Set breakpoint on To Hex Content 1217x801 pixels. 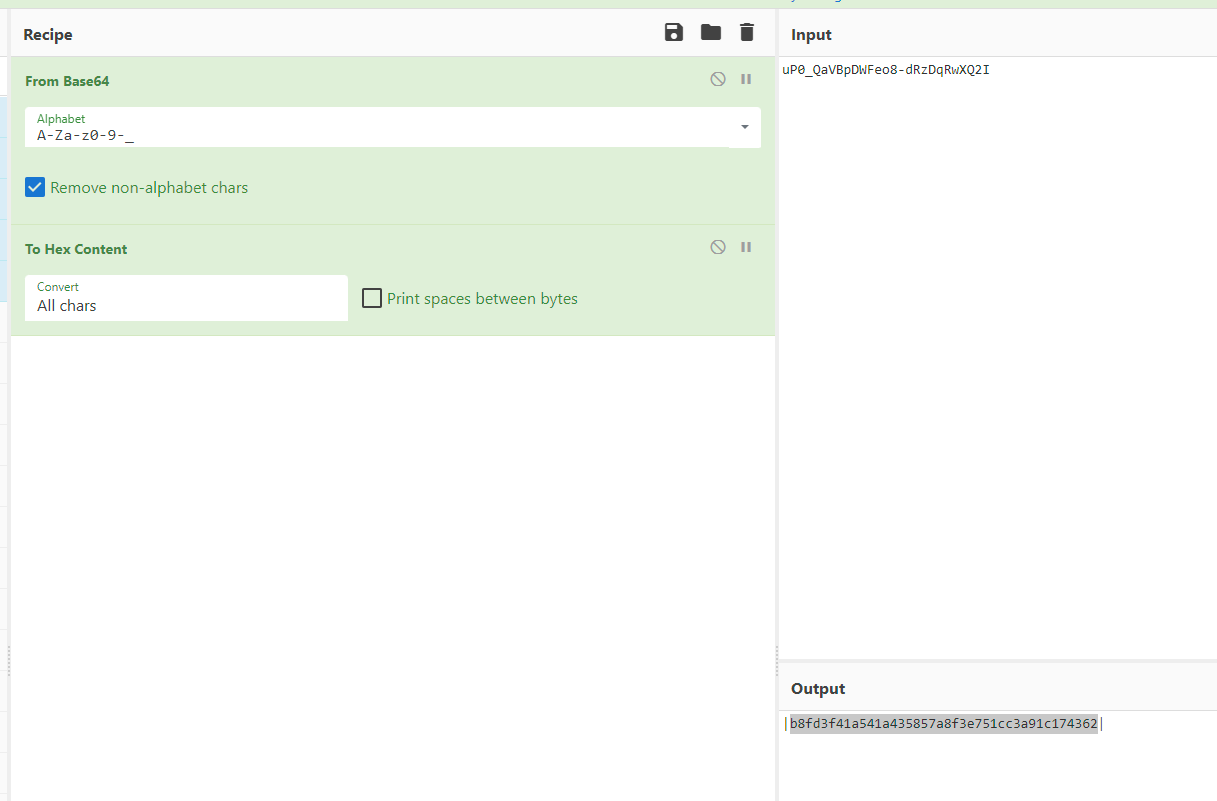(x=746, y=247)
